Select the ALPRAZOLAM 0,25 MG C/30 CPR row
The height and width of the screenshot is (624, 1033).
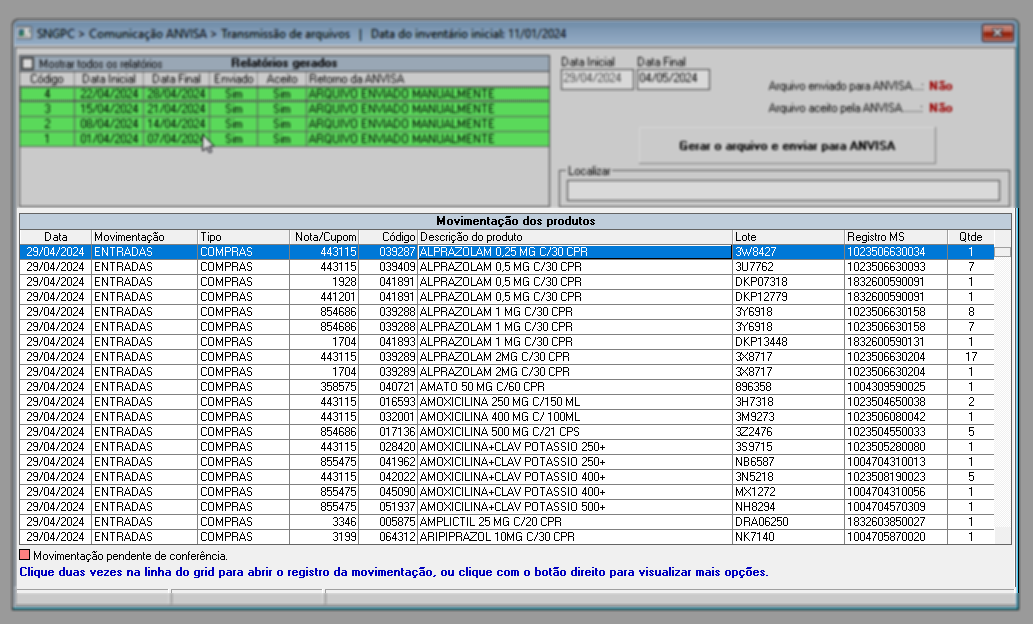574,252
